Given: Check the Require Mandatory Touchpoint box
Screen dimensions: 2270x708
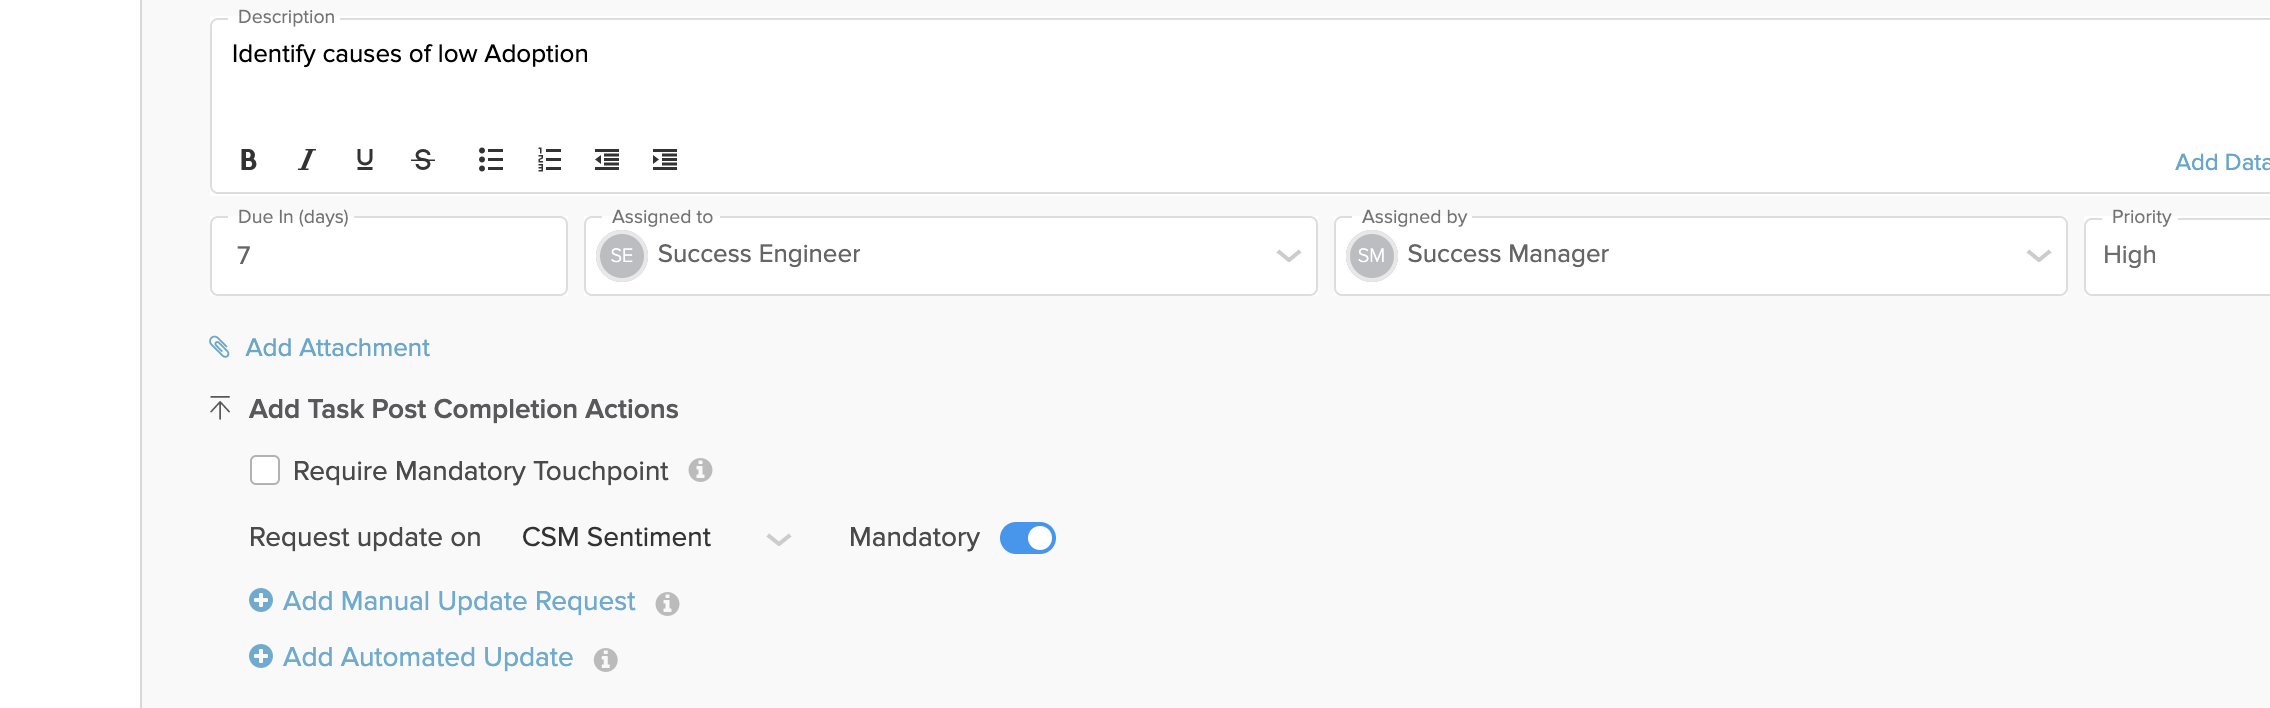Looking at the screenshot, I should coord(265,470).
